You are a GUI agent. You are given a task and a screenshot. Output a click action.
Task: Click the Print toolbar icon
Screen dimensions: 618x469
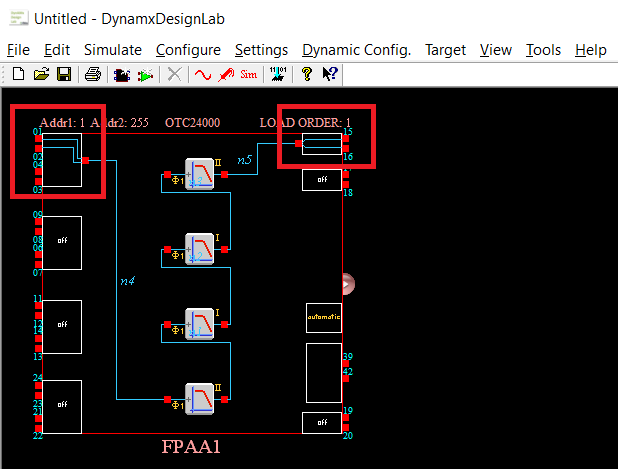click(x=92, y=74)
